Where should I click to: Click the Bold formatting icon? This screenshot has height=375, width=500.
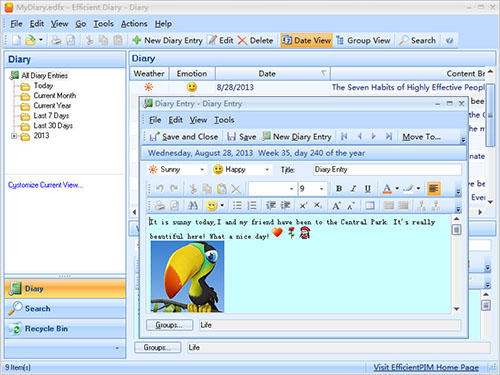click(x=339, y=189)
